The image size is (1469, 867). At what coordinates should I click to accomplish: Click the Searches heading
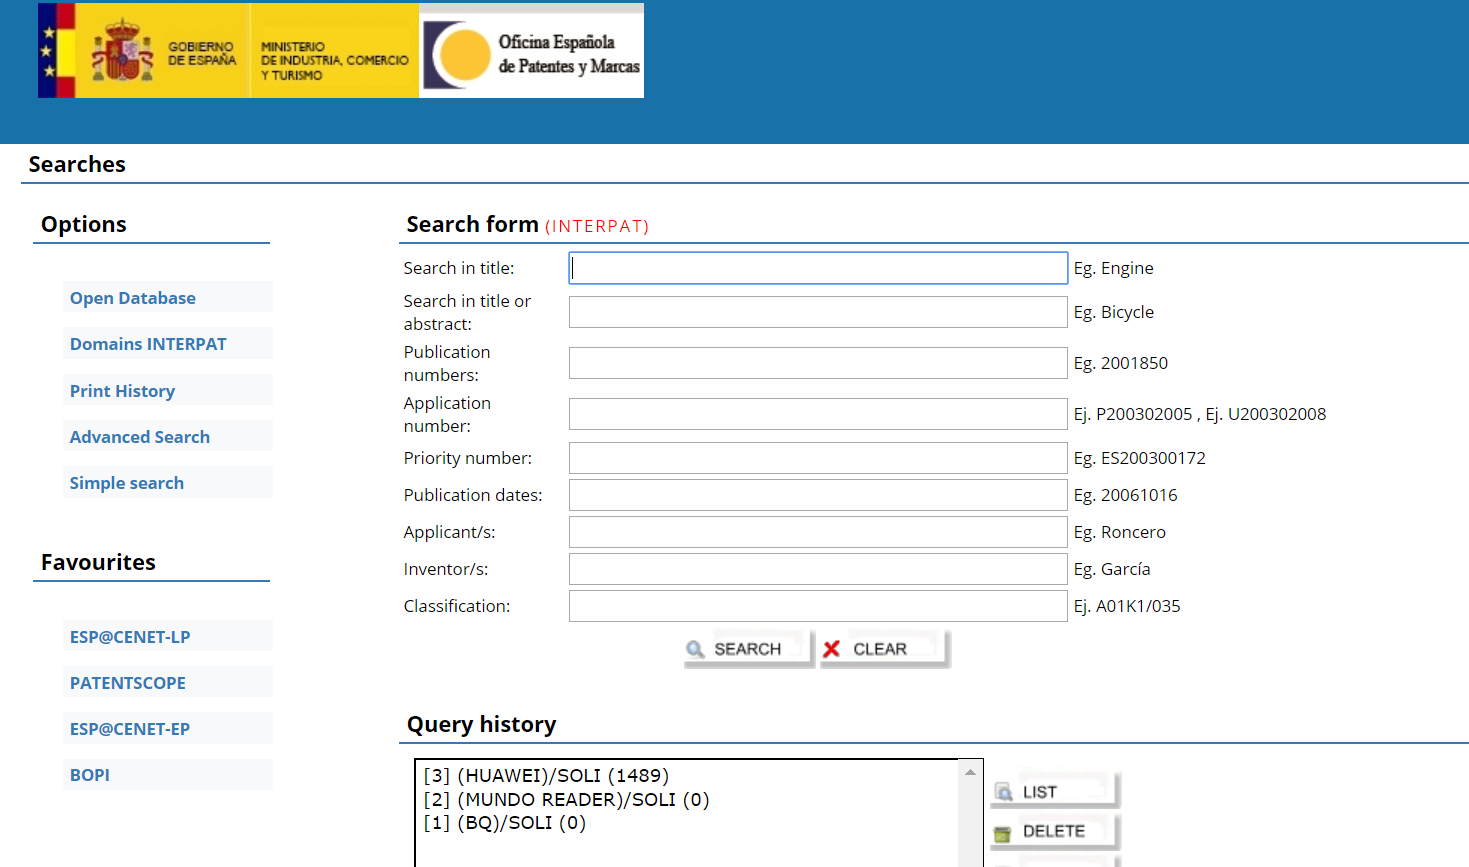[77, 164]
